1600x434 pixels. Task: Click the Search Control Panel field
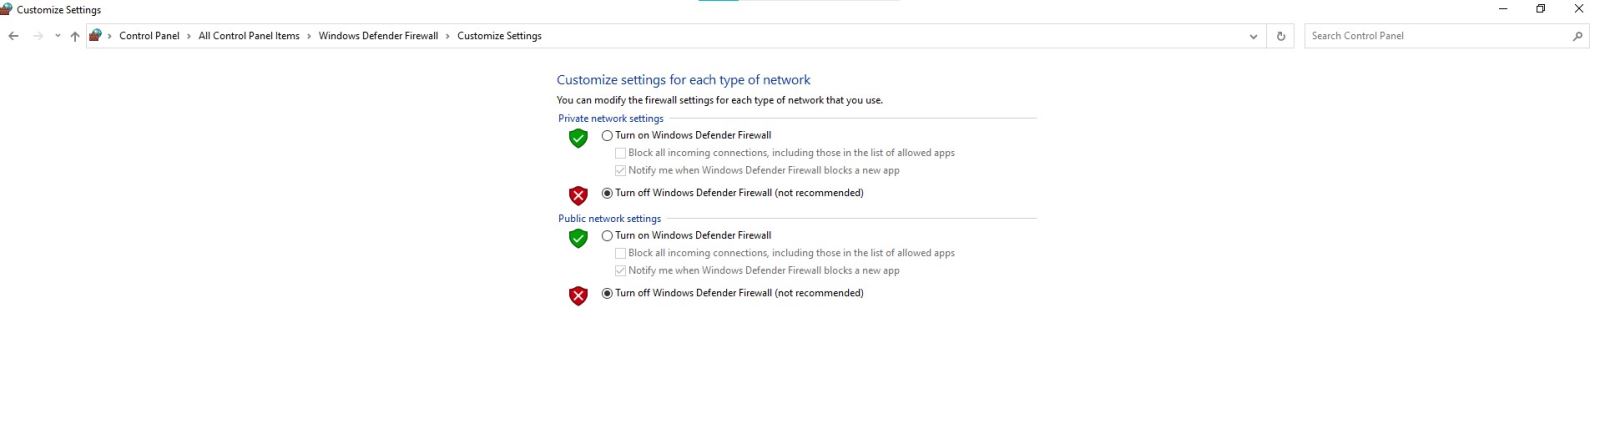[x=1435, y=36]
